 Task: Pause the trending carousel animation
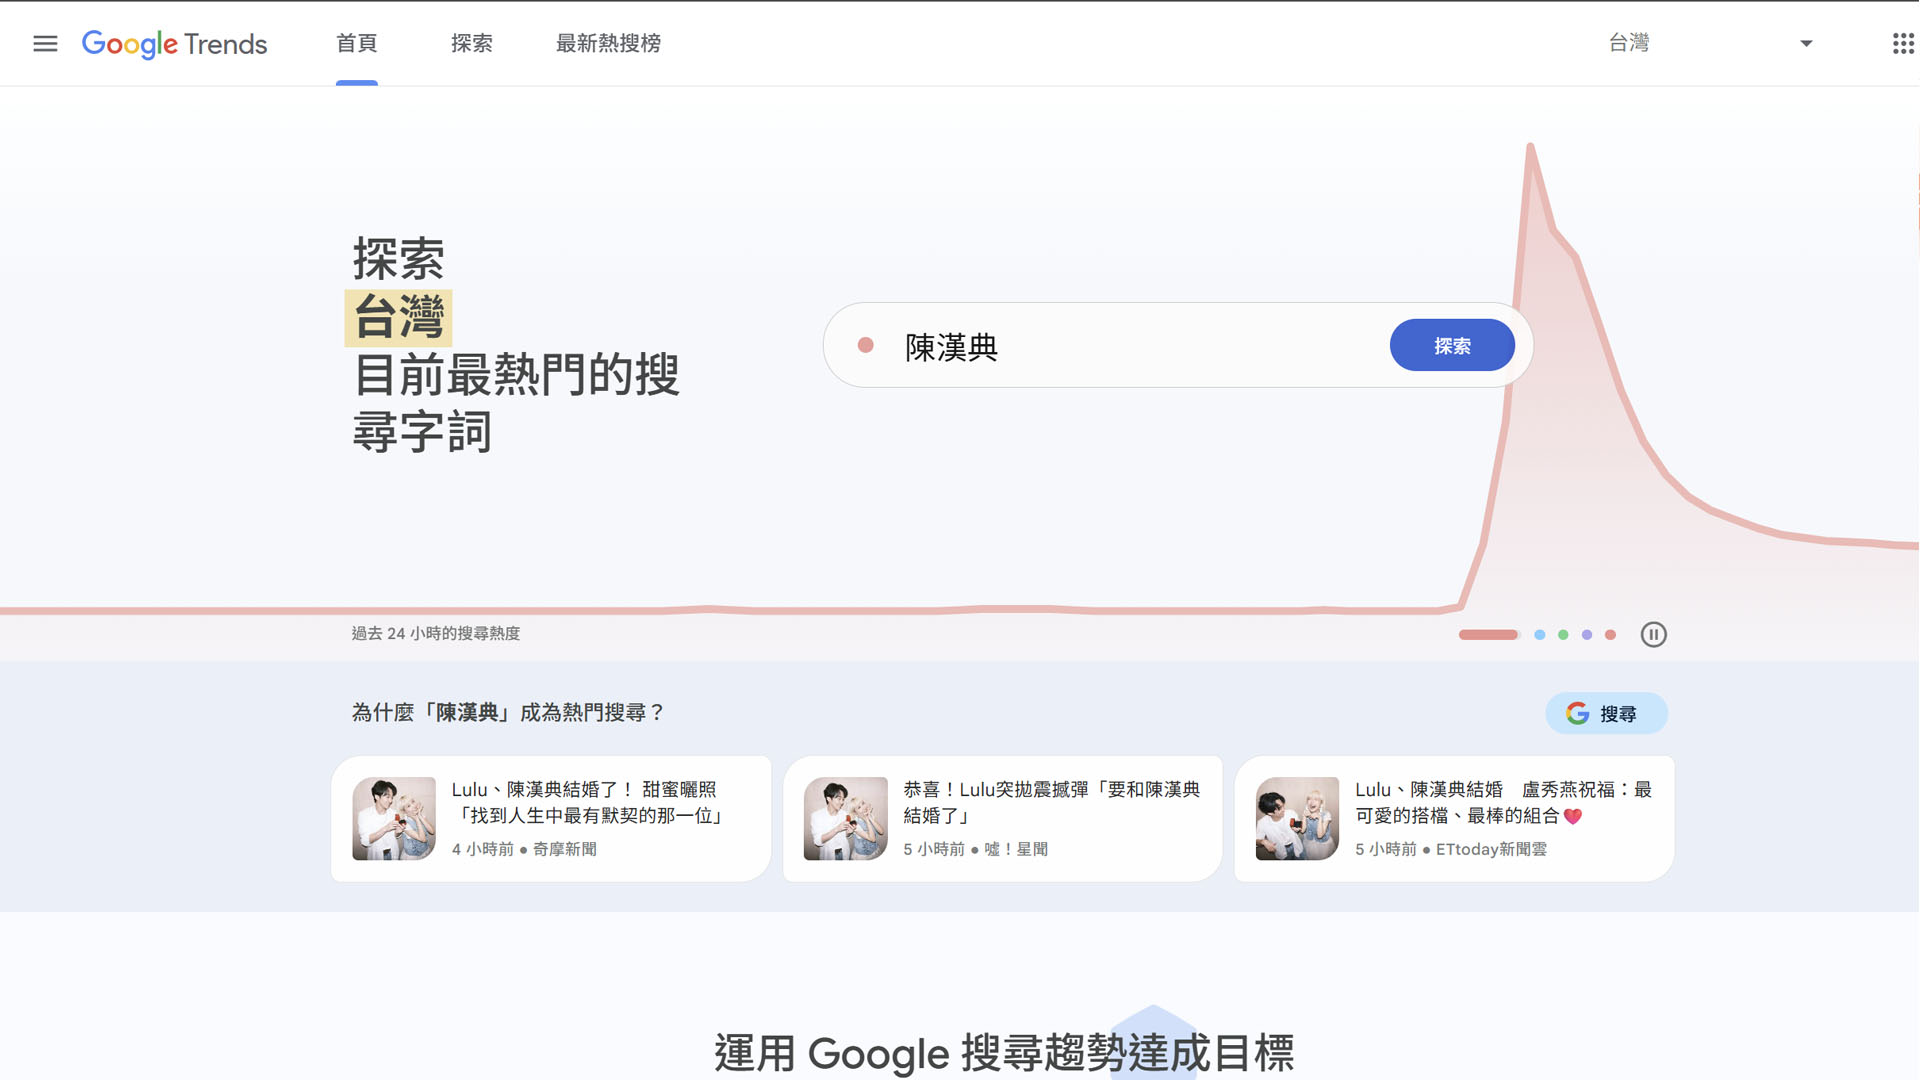[x=1653, y=634]
